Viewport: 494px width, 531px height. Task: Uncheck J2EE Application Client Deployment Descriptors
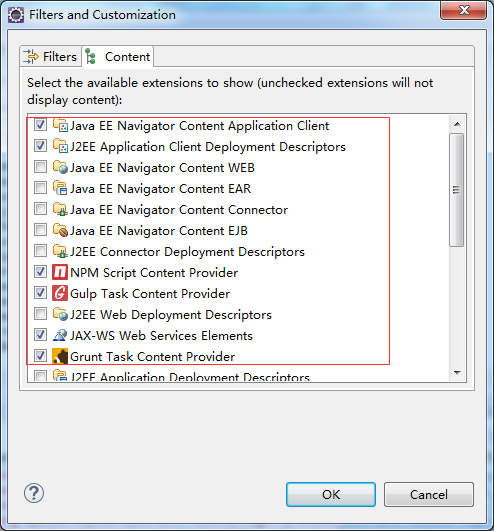[x=40, y=146]
